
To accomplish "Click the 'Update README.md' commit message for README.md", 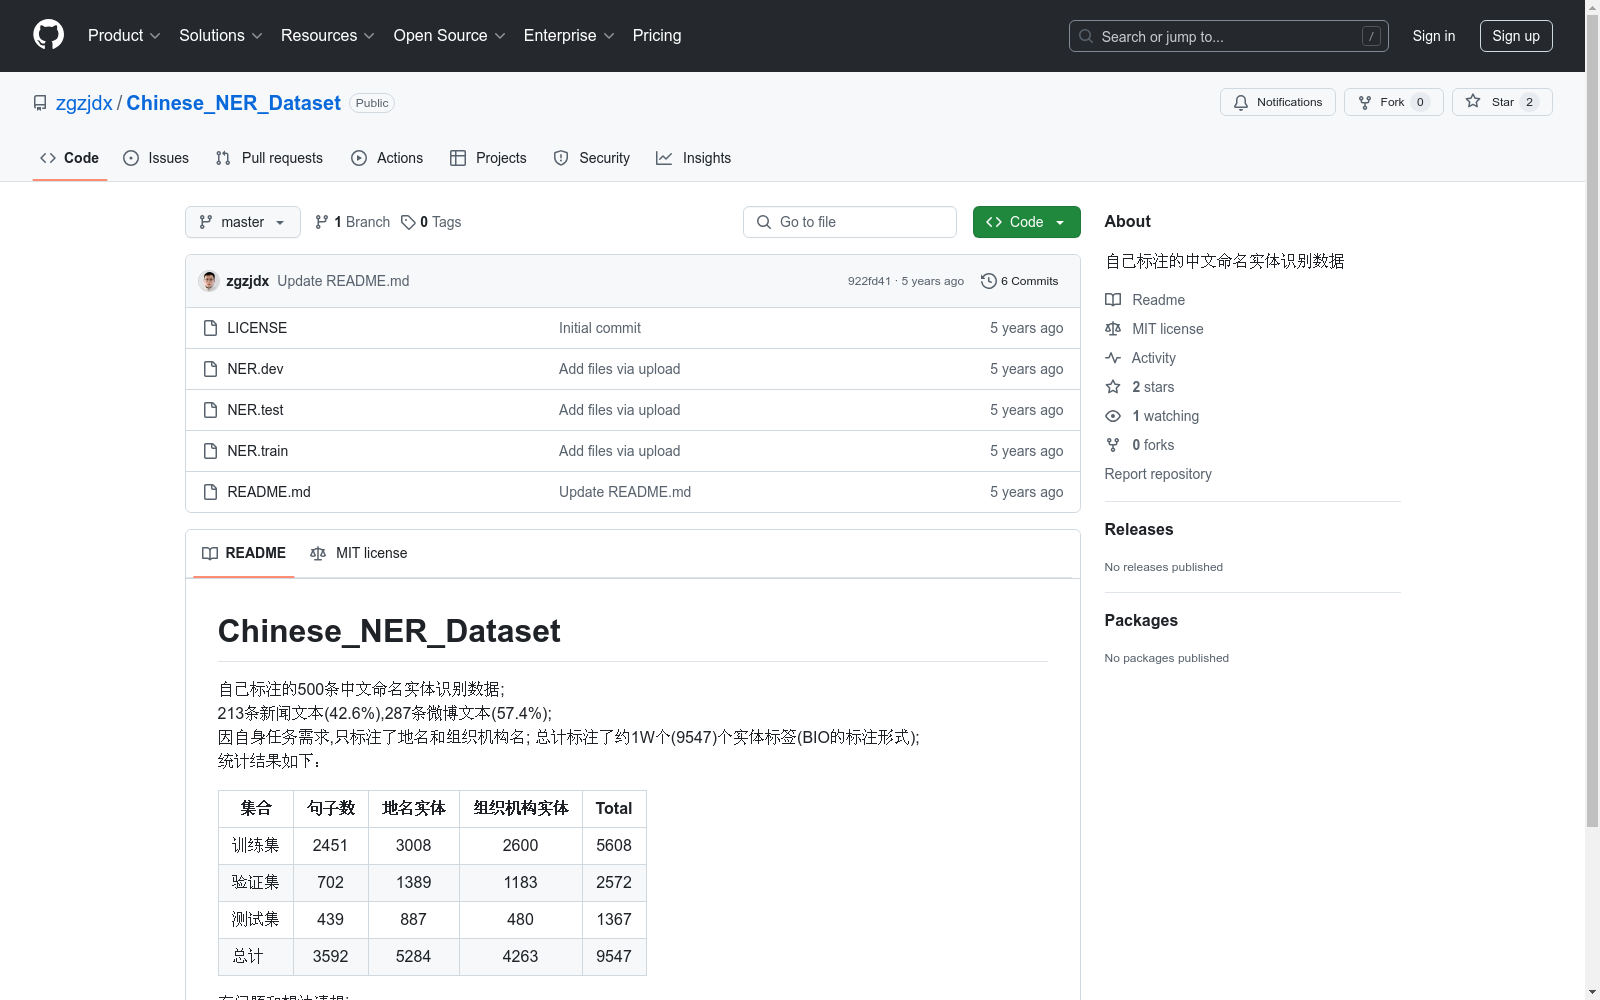I will (625, 492).
